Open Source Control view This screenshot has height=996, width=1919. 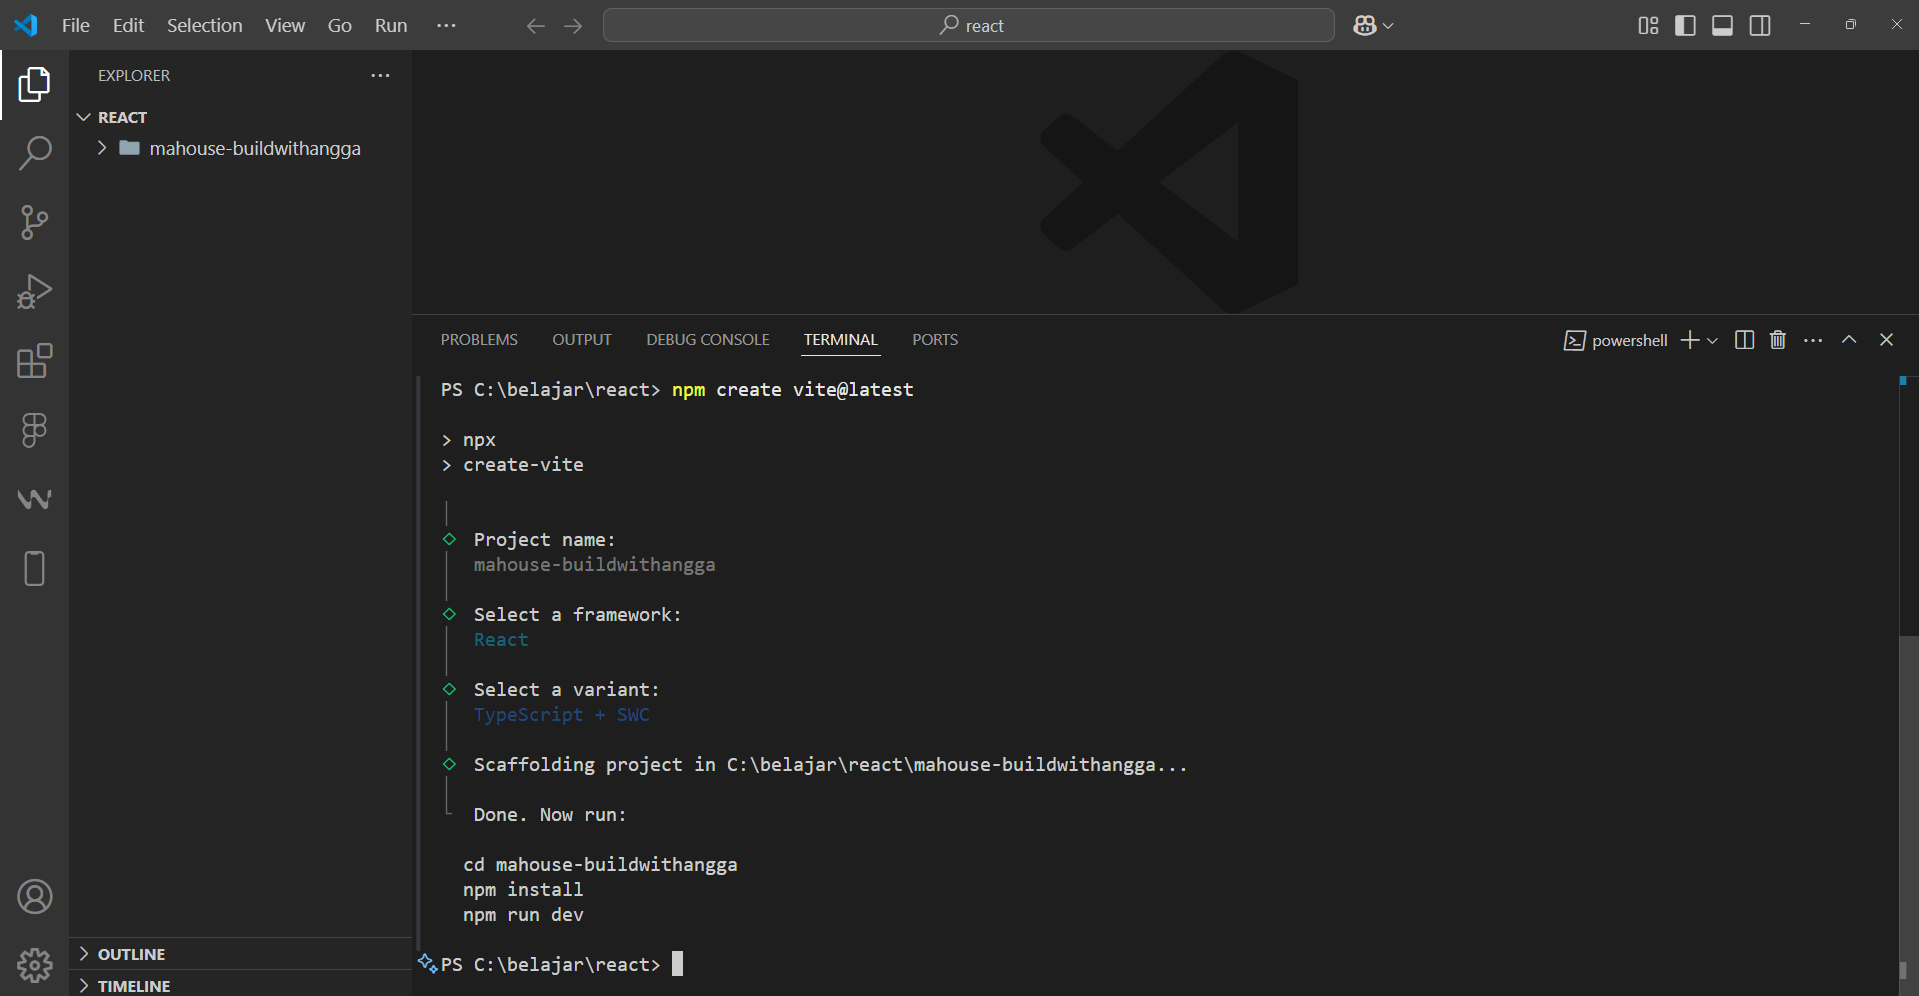pyautogui.click(x=34, y=222)
